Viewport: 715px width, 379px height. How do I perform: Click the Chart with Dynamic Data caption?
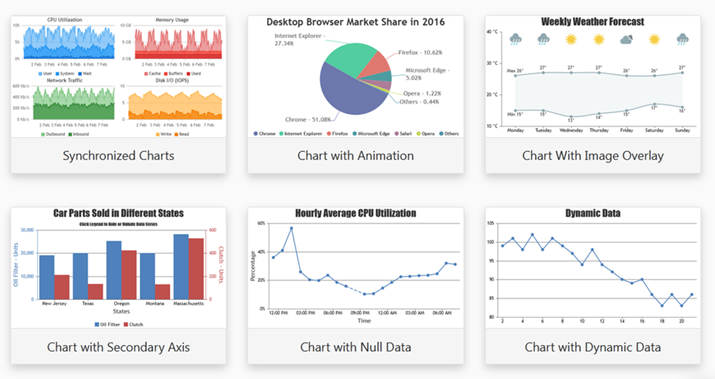pyautogui.click(x=593, y=347)
